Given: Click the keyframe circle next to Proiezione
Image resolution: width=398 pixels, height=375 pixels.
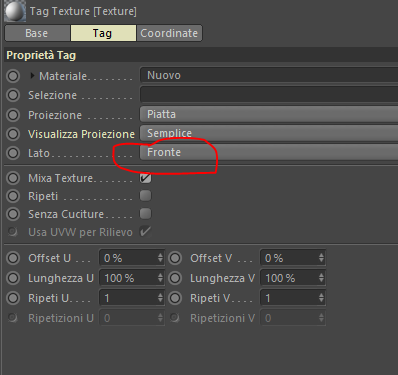Looking at the screenshot, I should [x=13, y=115].
